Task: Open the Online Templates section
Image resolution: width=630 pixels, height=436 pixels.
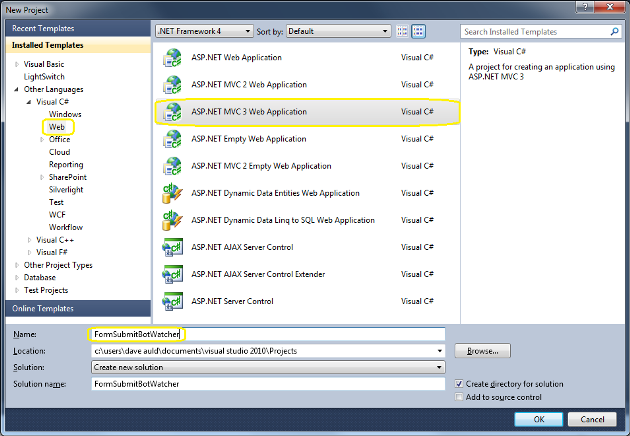Action: pyautogui.click(x=78, y=309)
